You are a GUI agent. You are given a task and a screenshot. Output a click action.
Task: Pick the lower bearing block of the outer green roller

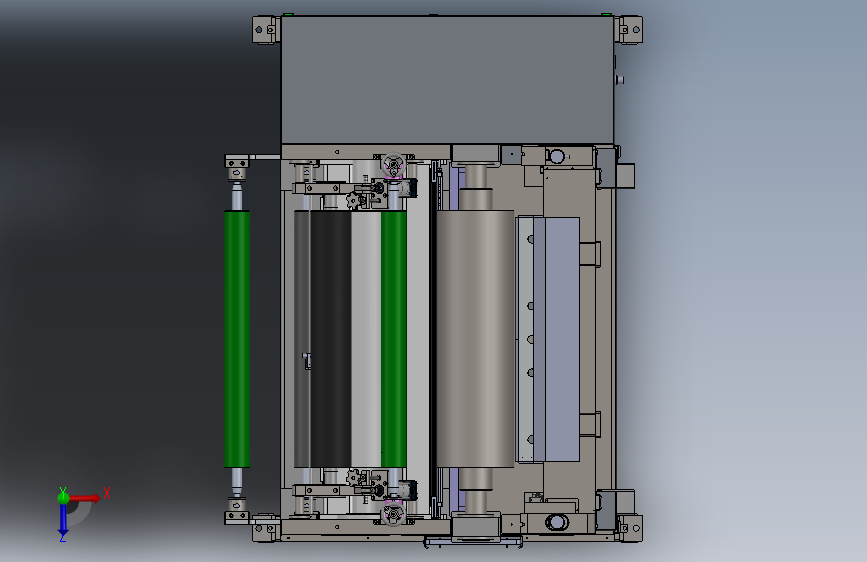[237, 511]
